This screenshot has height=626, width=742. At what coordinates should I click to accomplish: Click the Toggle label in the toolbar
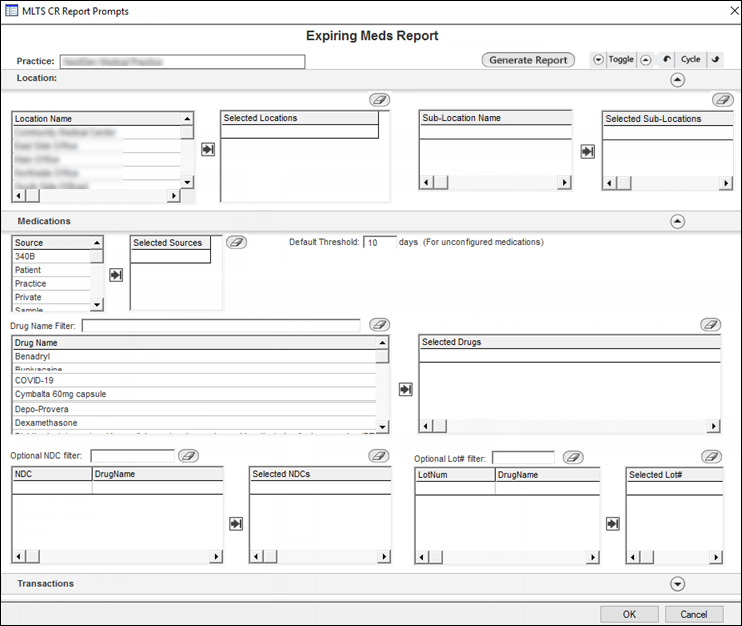[x=621, y=59]
